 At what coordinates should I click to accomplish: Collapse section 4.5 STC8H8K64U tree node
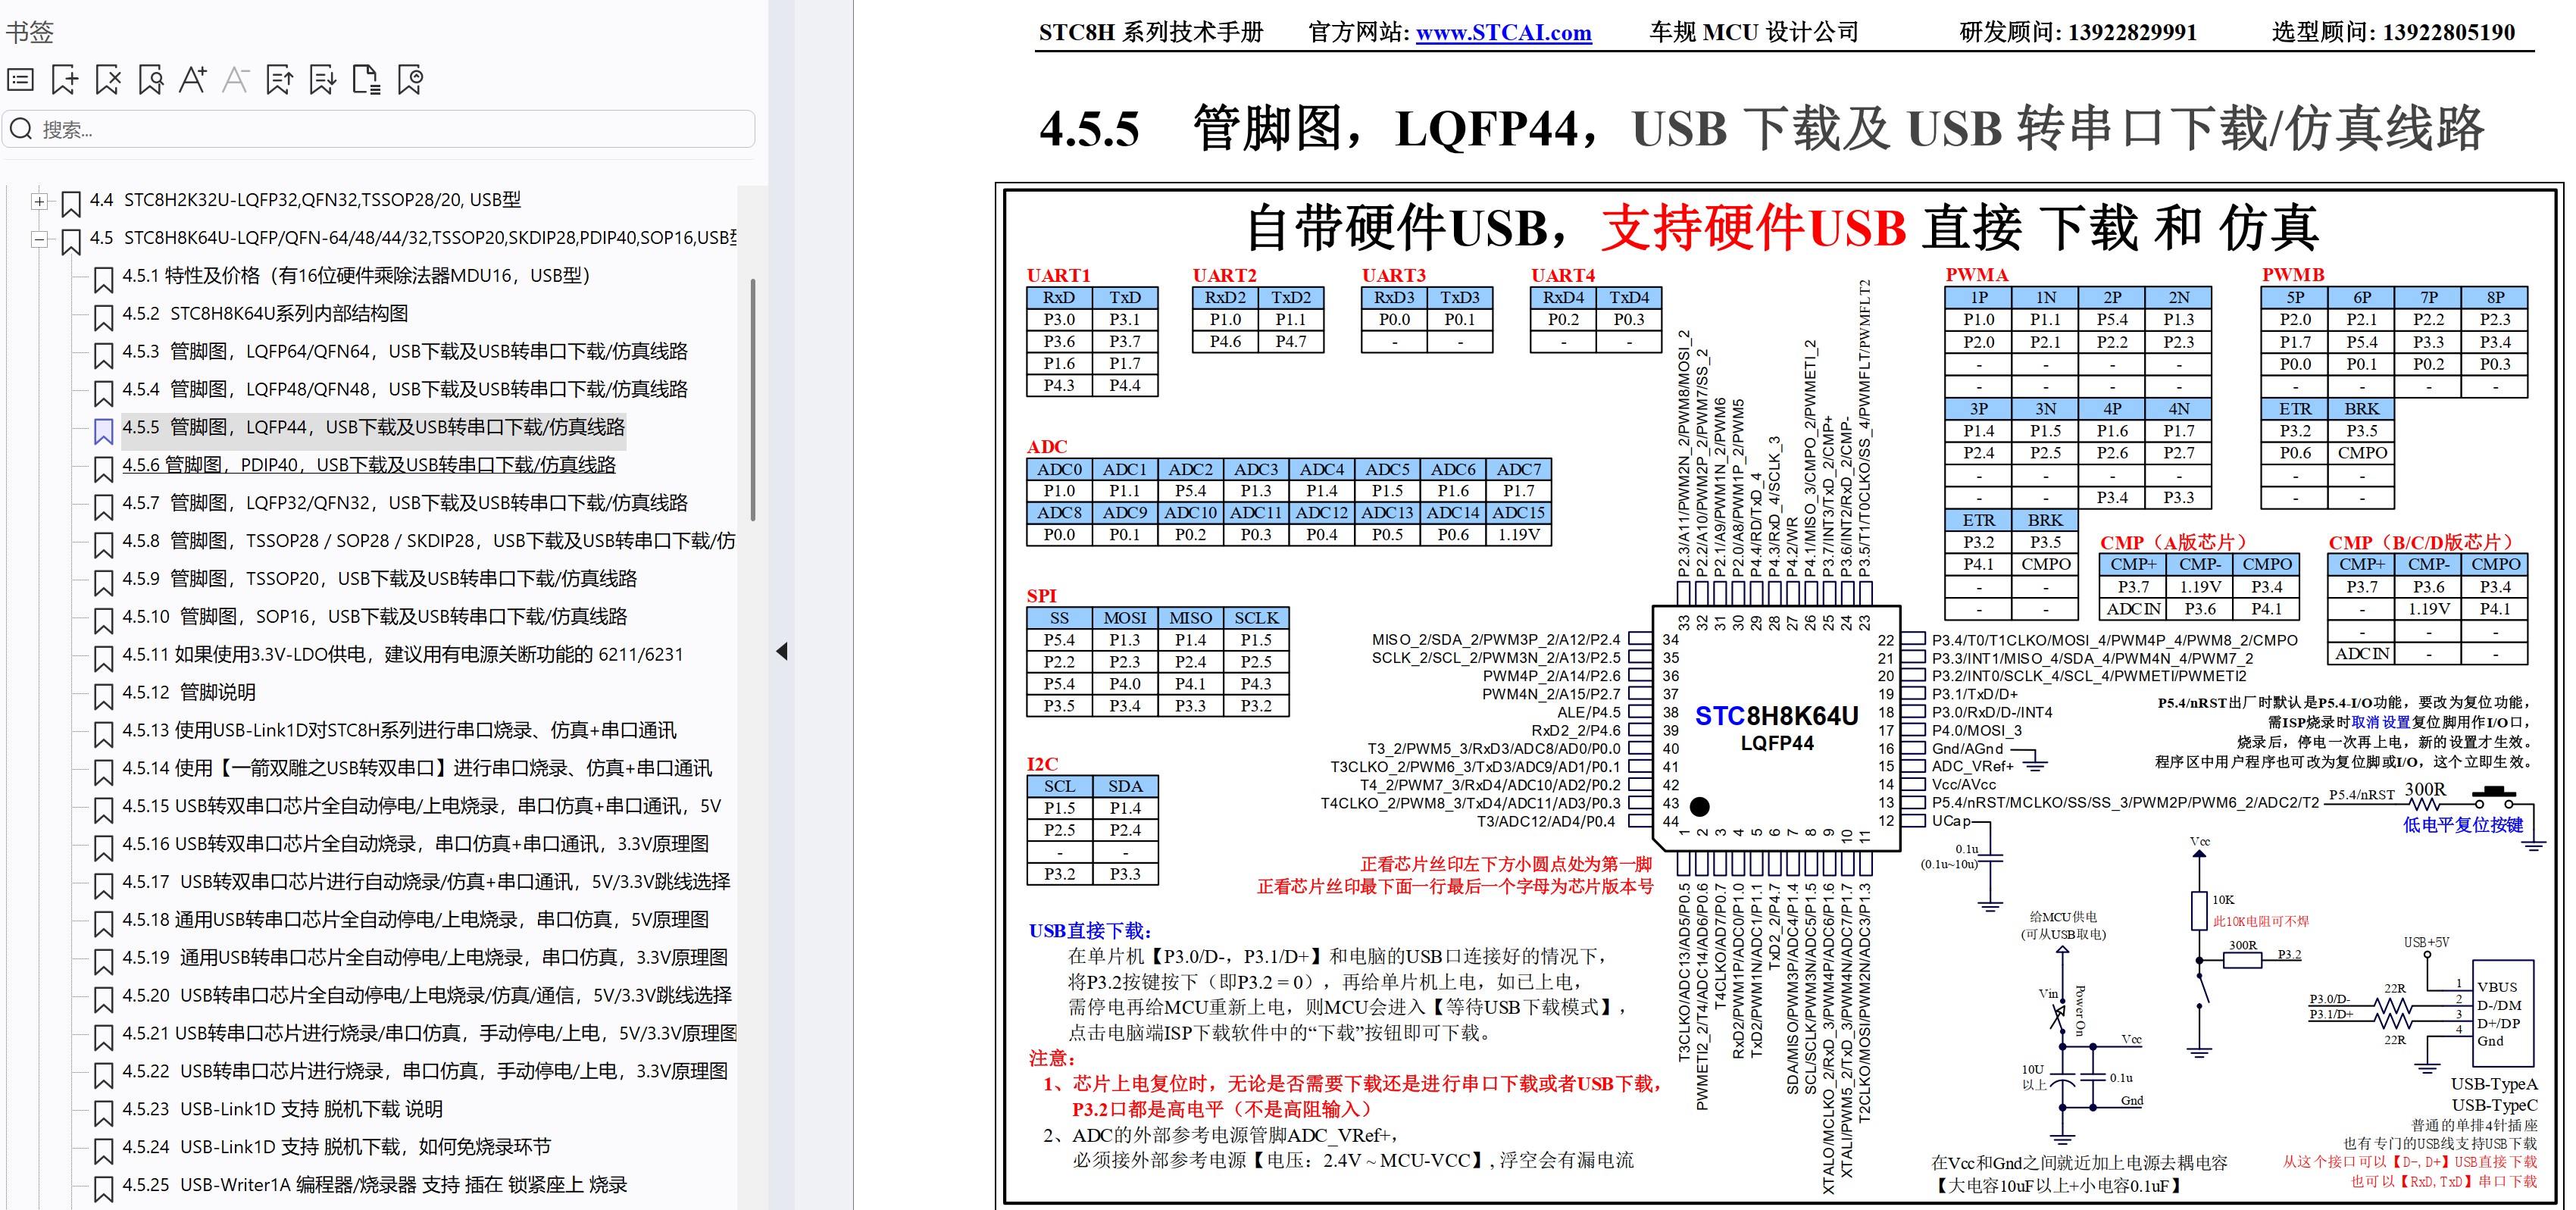pyautogui.click(x=39, y=239)
